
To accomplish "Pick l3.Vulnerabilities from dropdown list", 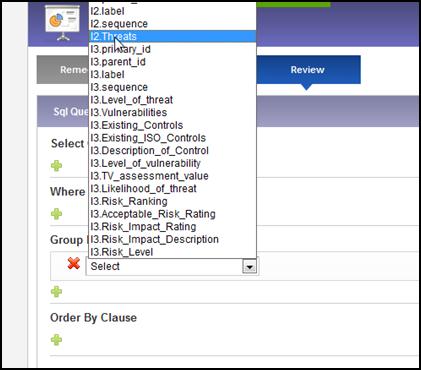I will (173, 112).
